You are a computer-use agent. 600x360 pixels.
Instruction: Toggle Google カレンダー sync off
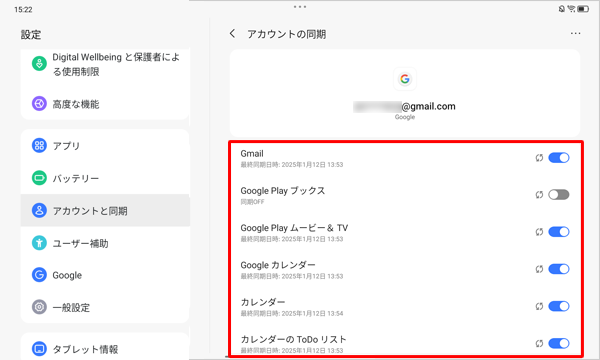point(559,269)
